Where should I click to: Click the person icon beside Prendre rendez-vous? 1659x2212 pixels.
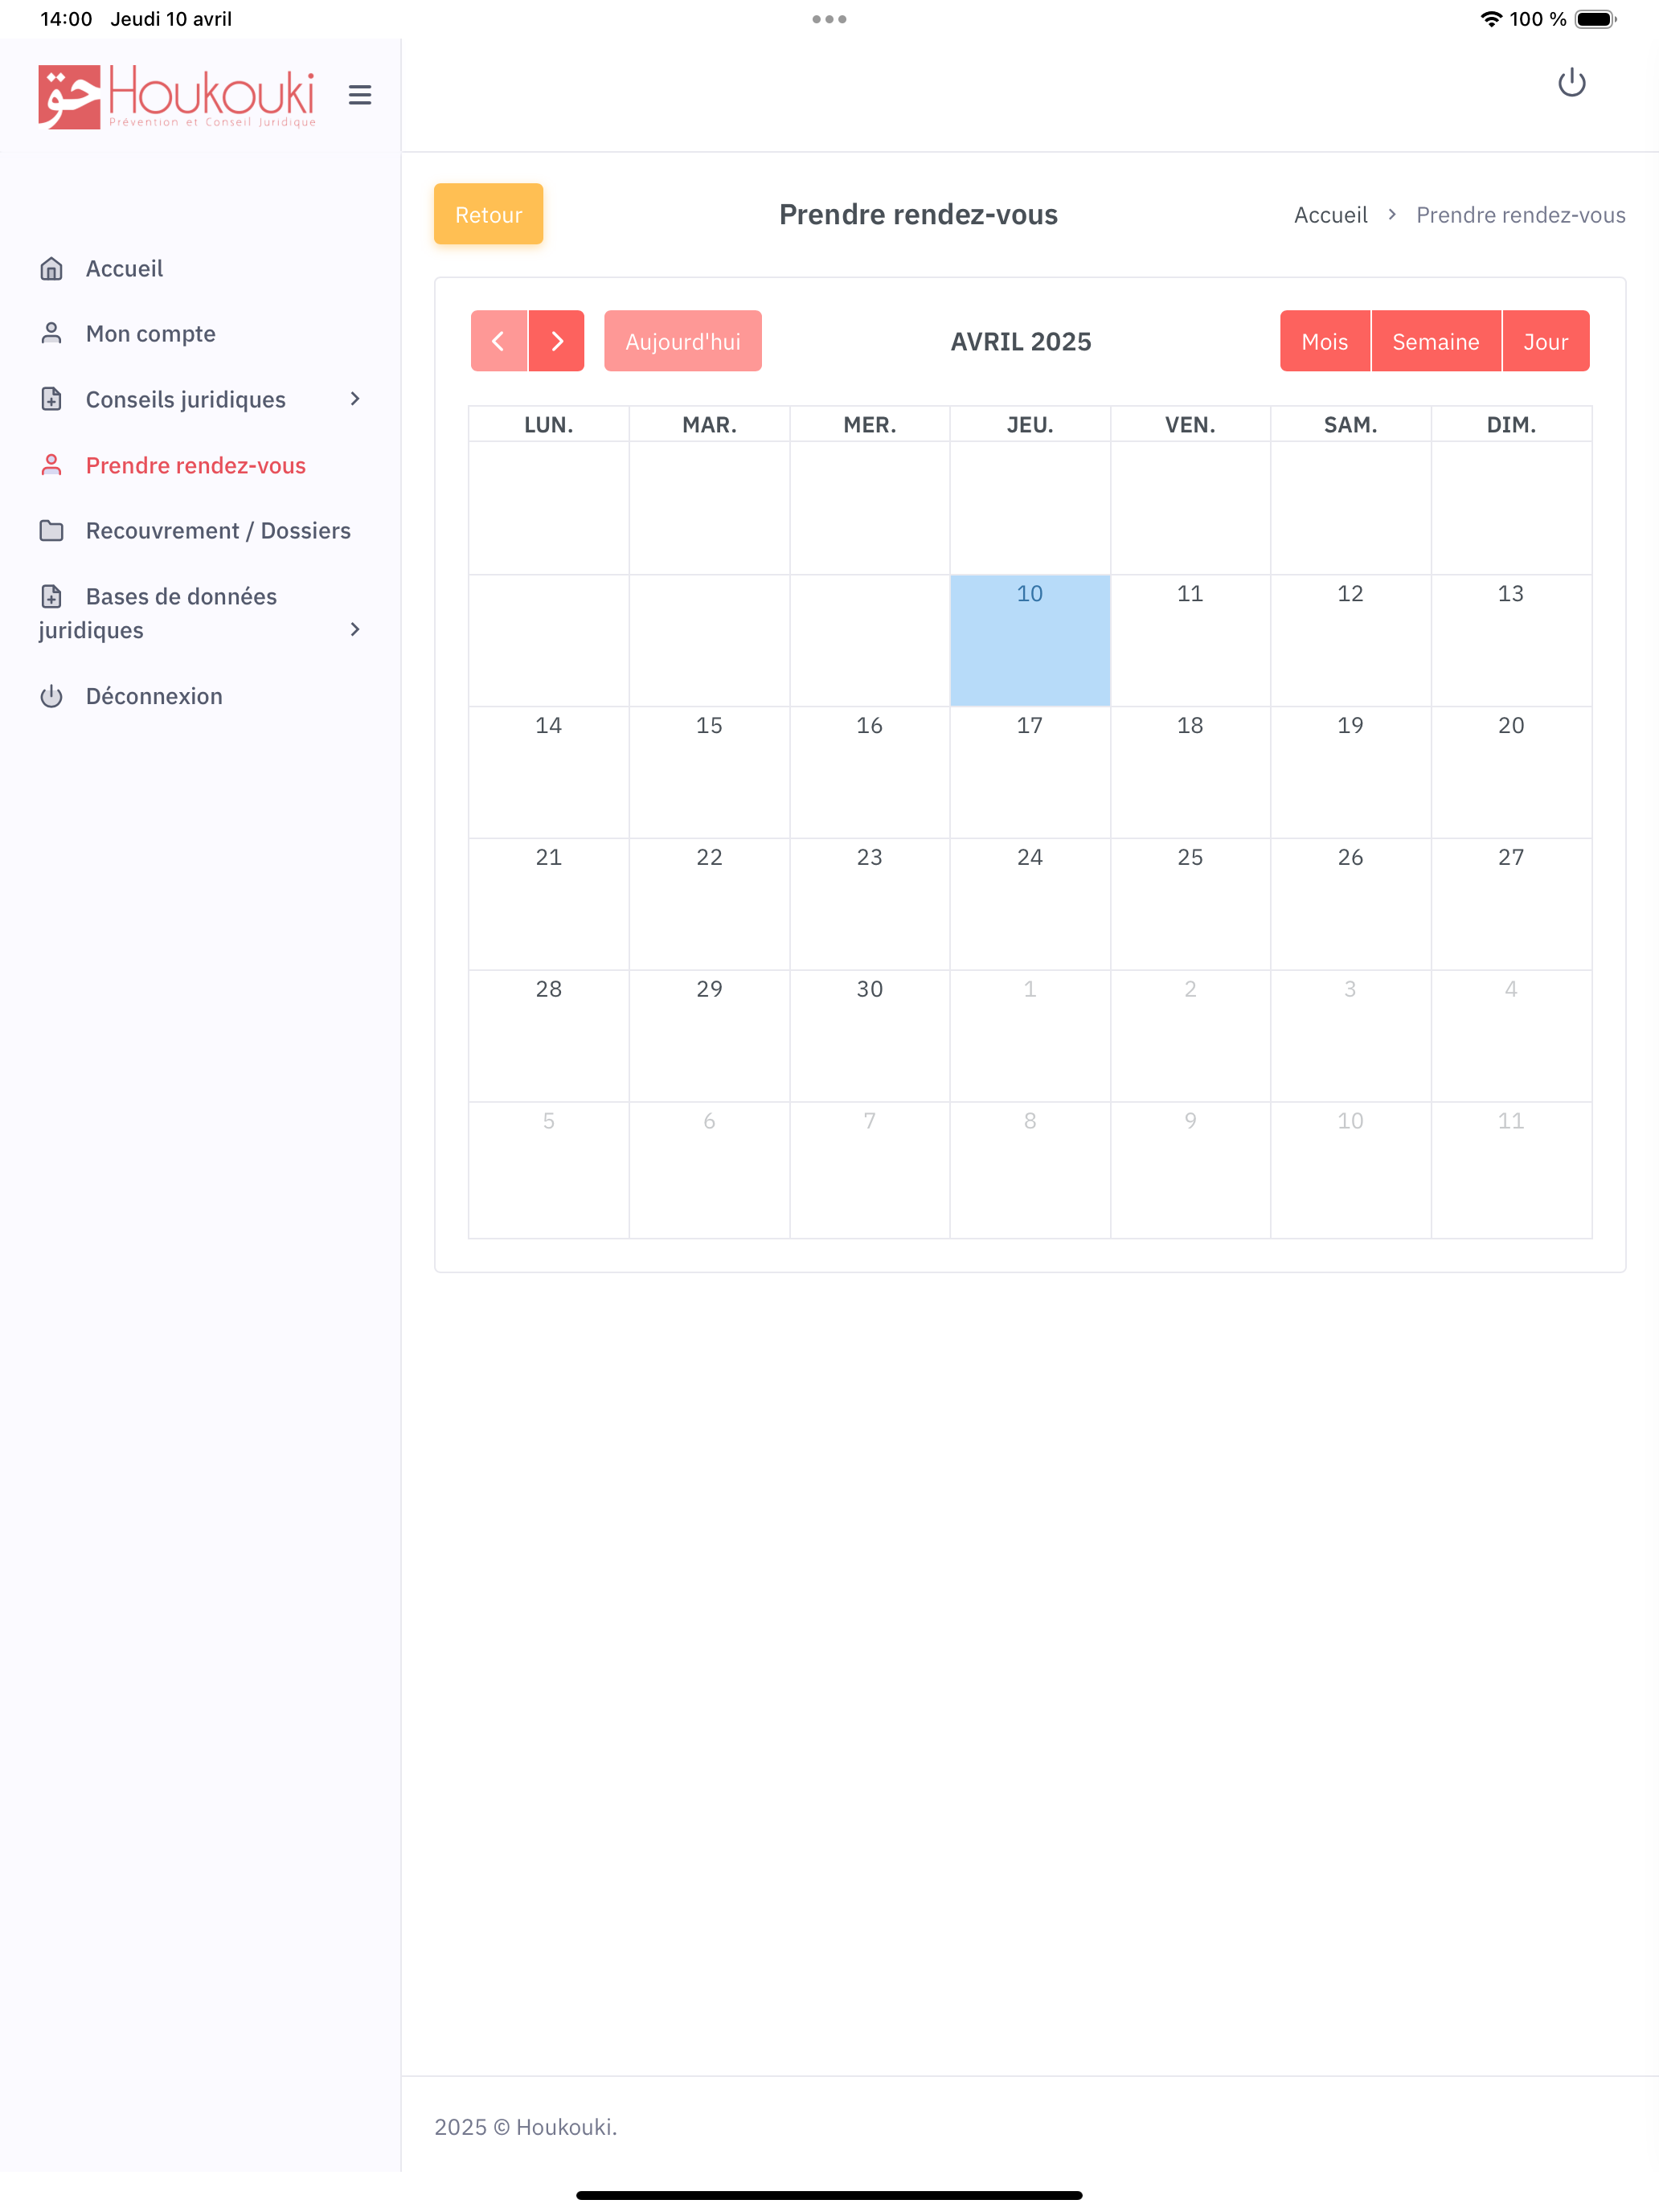51,465
